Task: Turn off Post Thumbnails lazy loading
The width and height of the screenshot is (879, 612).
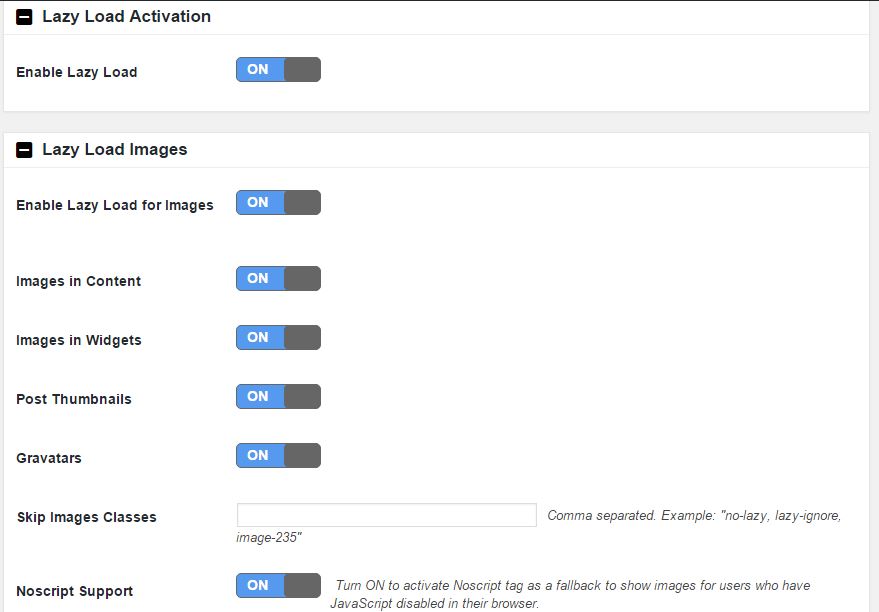Action: point(277,396)
